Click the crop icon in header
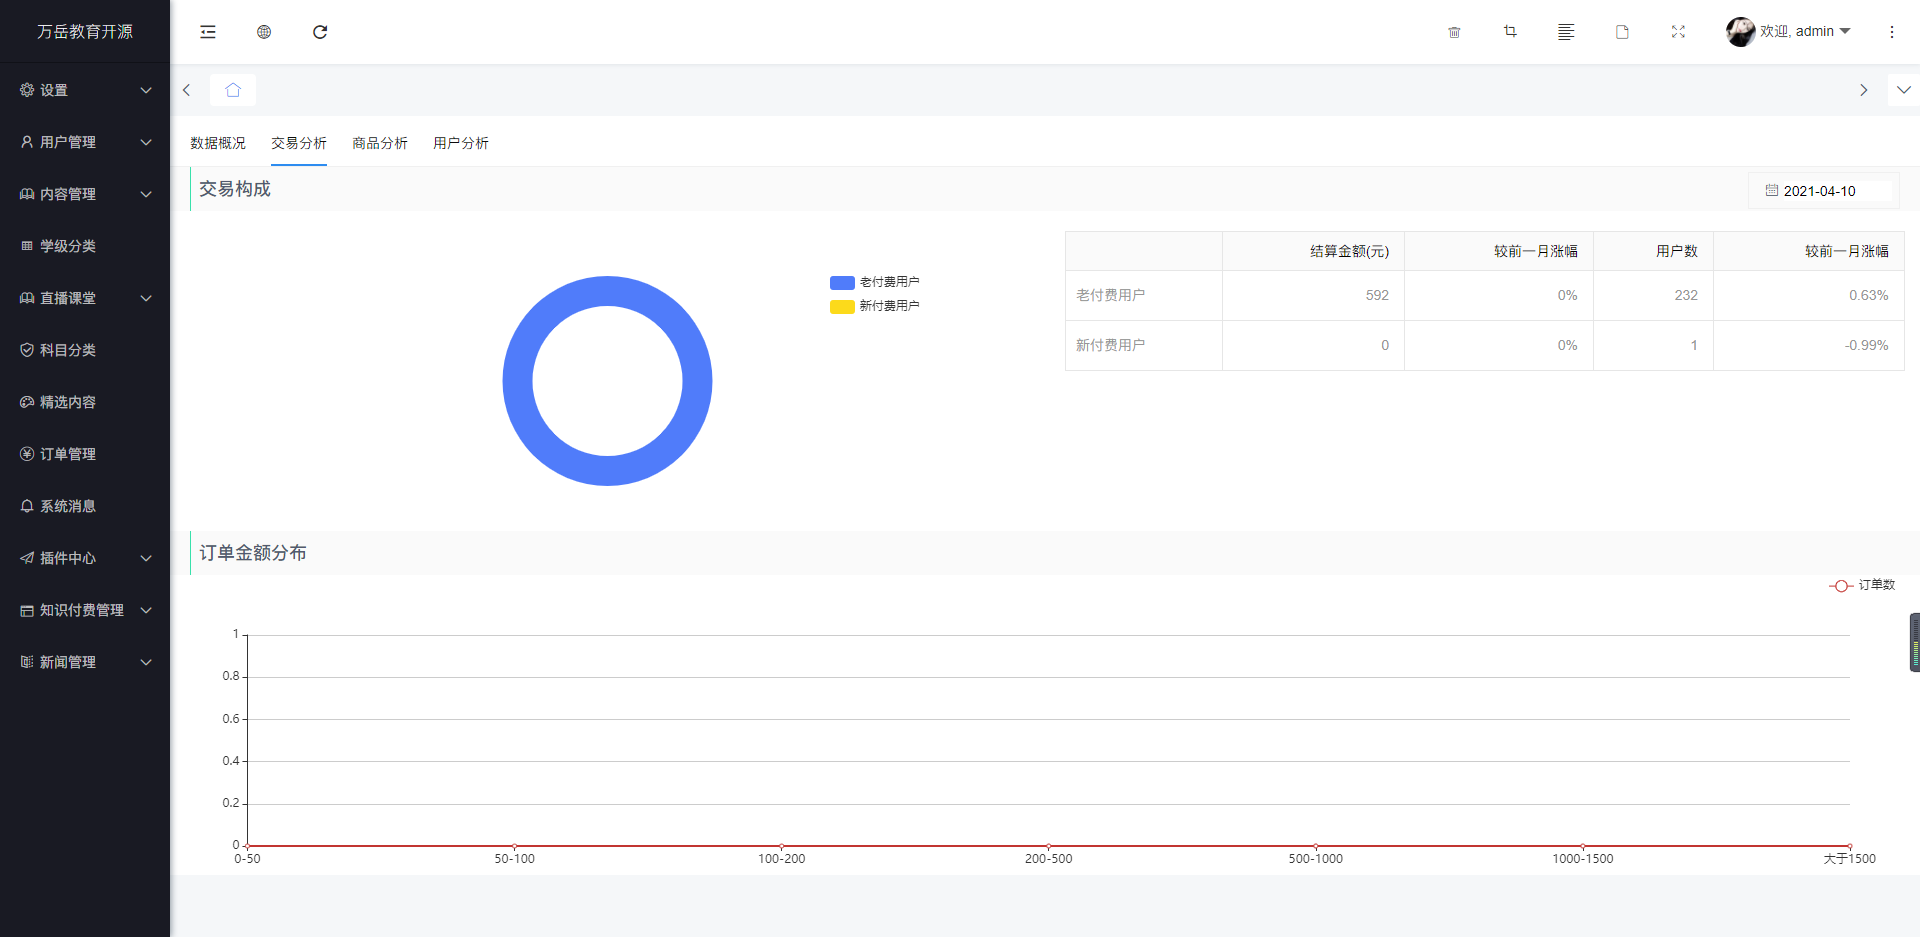1920x937 pixels. [x=1510, y=32]
